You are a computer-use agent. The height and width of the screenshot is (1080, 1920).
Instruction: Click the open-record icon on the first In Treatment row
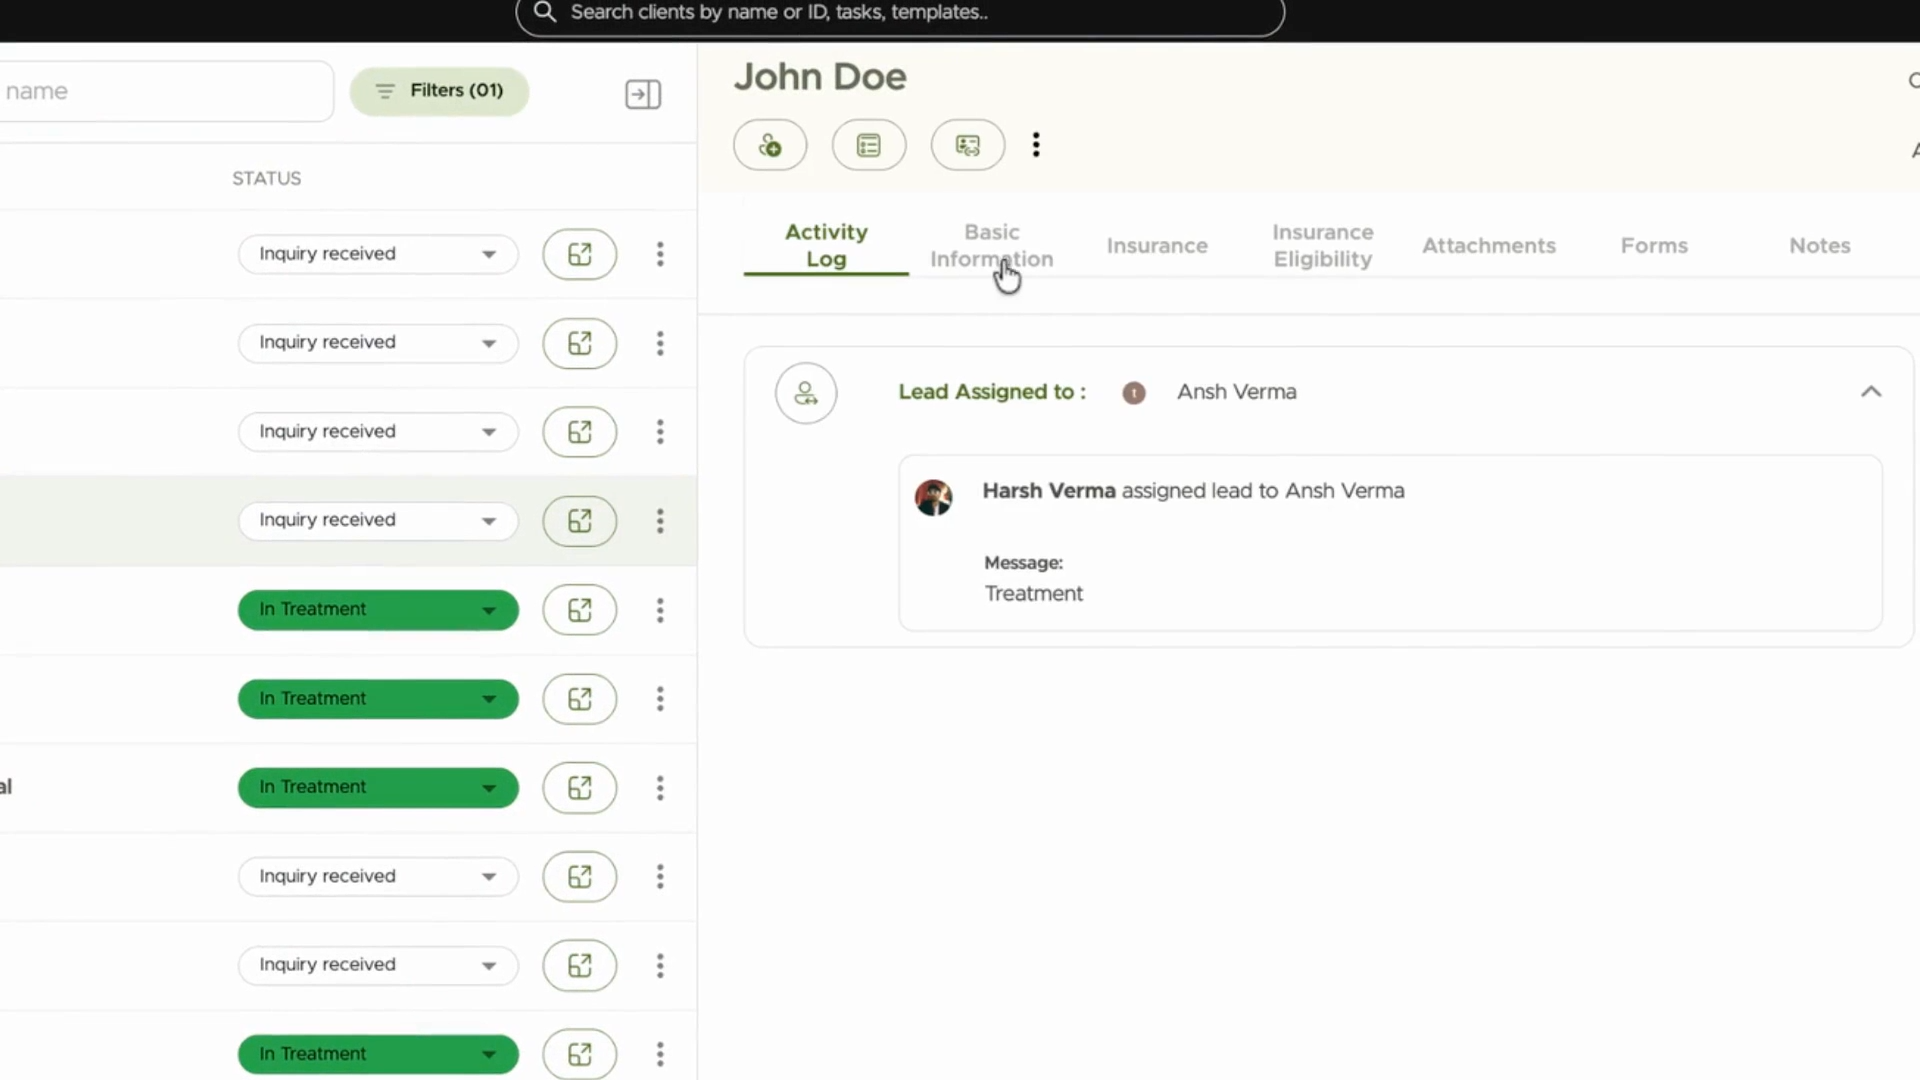tap(580, 610)
